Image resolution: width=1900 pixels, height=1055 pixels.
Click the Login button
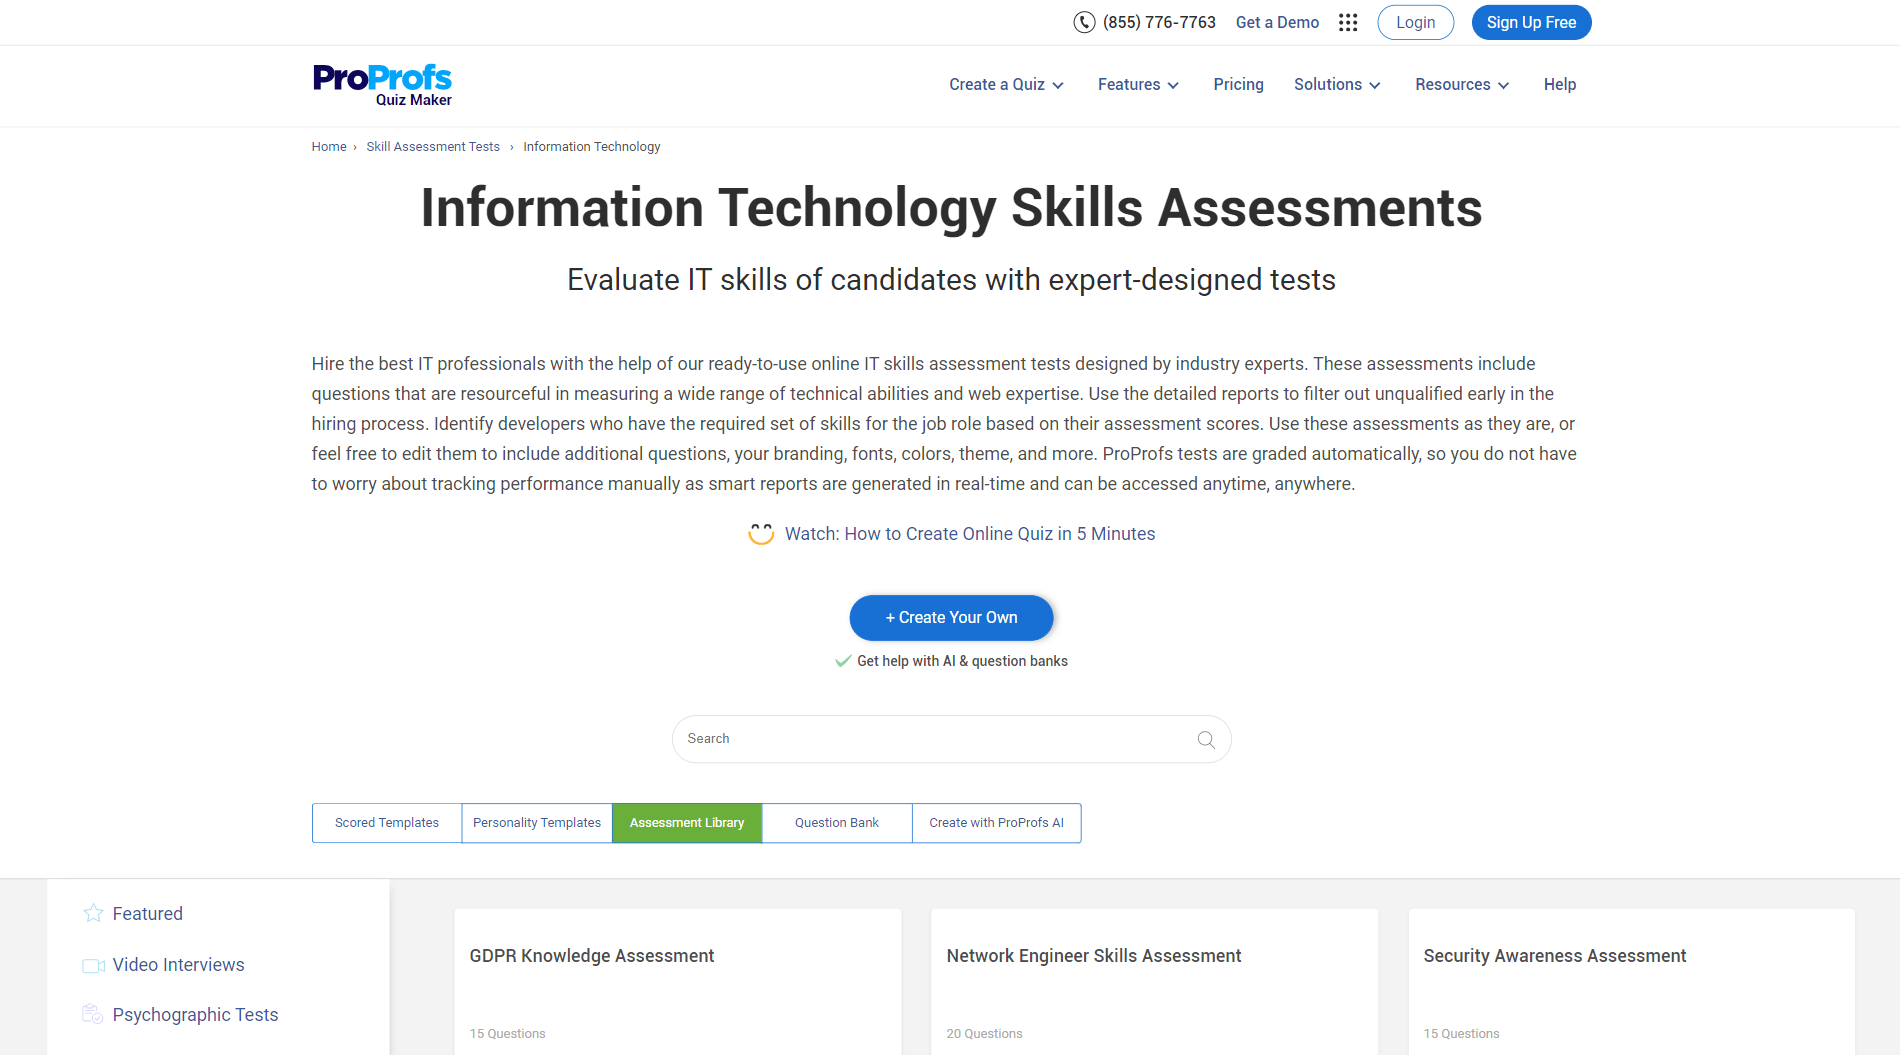pos(1415,22)
